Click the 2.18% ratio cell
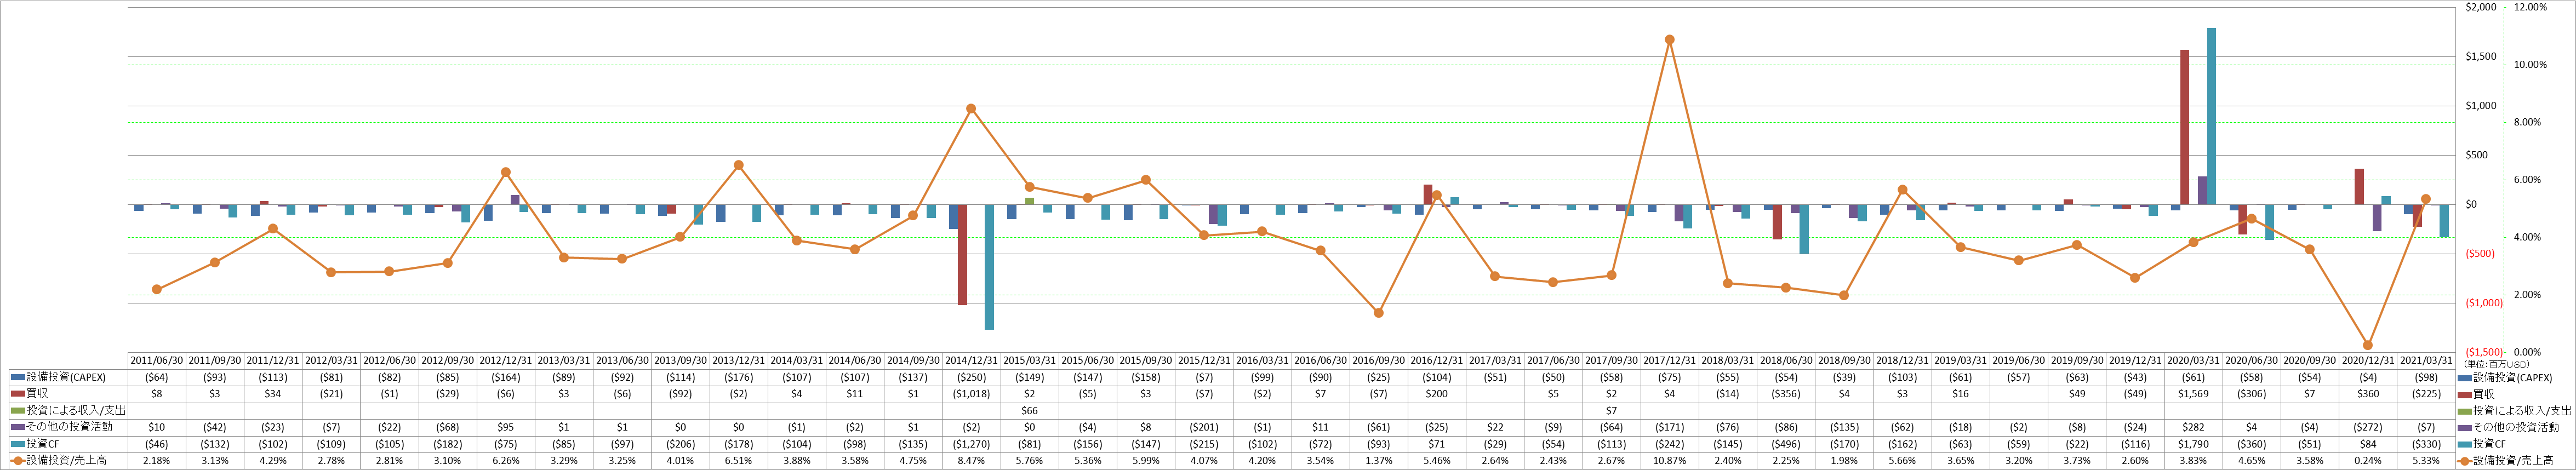Viewport: 2576px width, 470px height. [157, 461]
